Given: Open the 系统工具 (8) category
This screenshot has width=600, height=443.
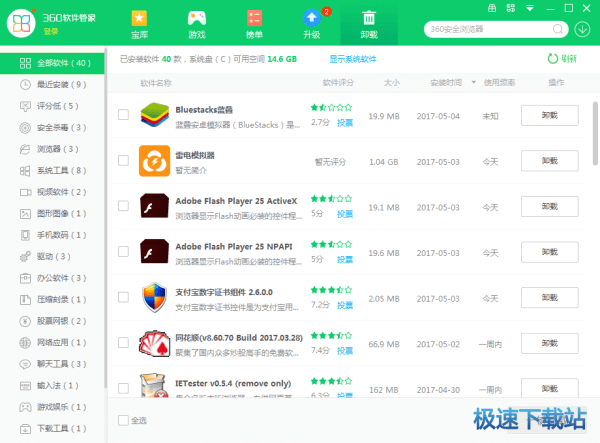Looking at the screenshot, I should (x=52, y=171).
